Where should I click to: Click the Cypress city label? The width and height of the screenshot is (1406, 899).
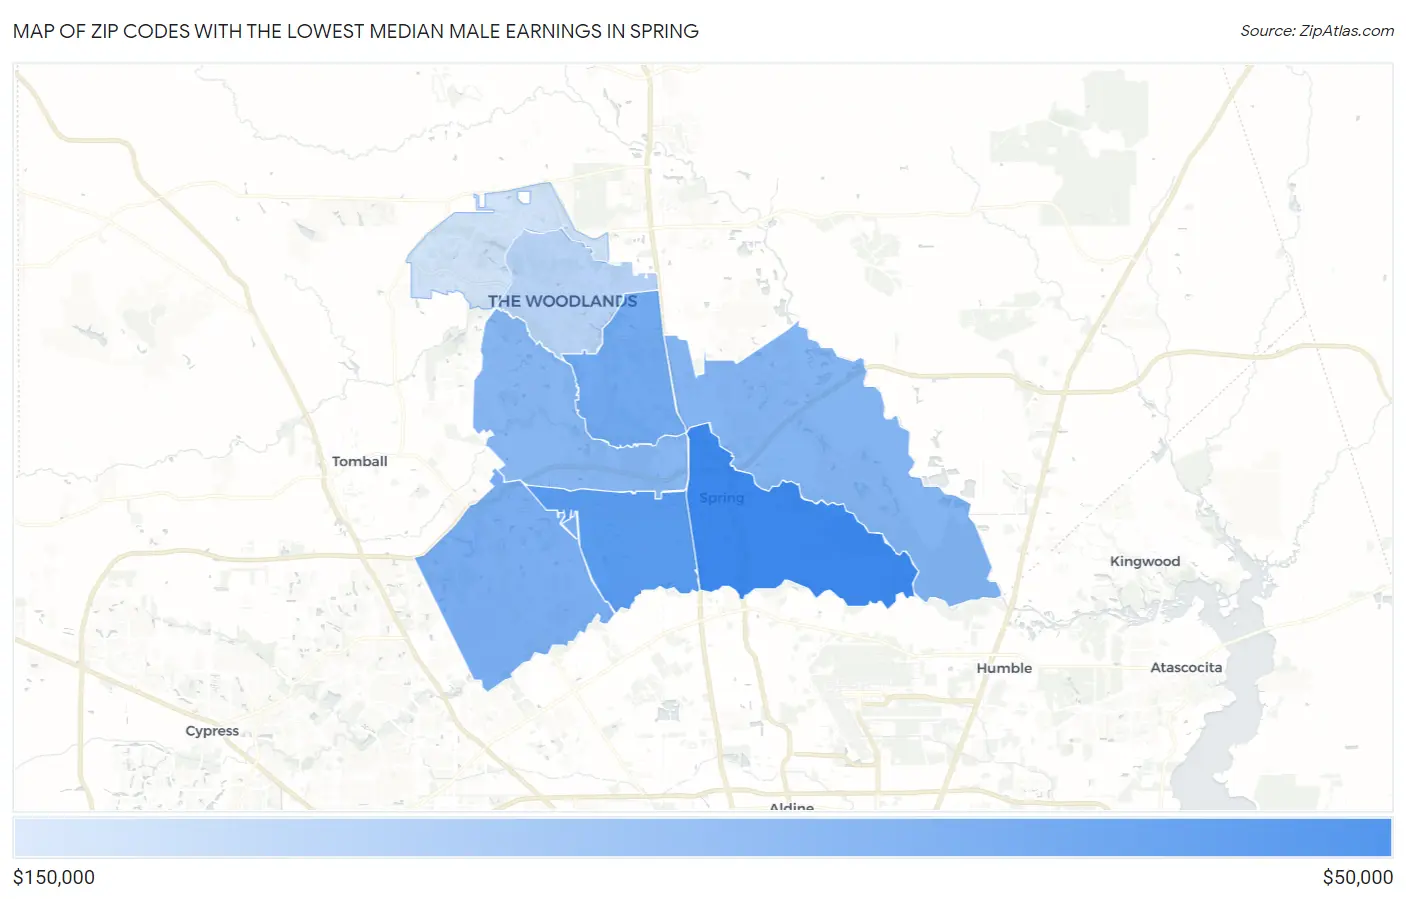212,731
